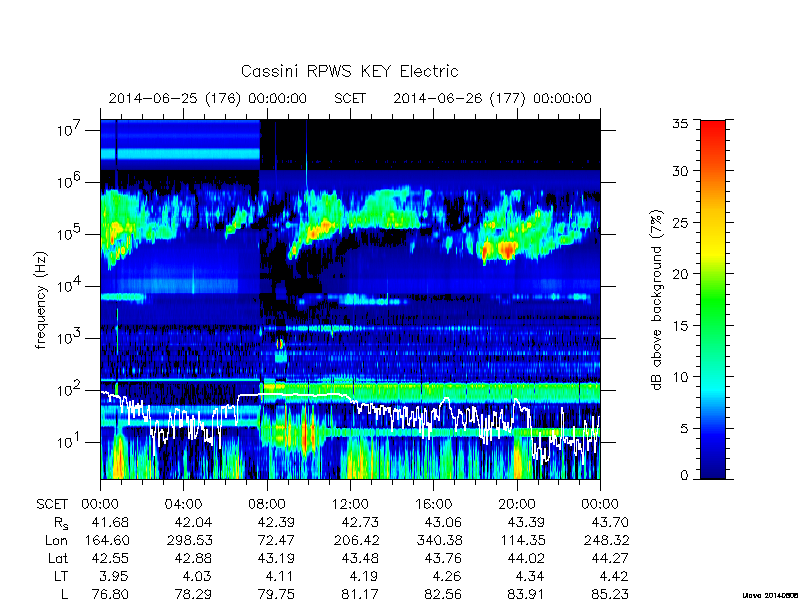Click the Rs value '43.06'

(x=443, y=522)
